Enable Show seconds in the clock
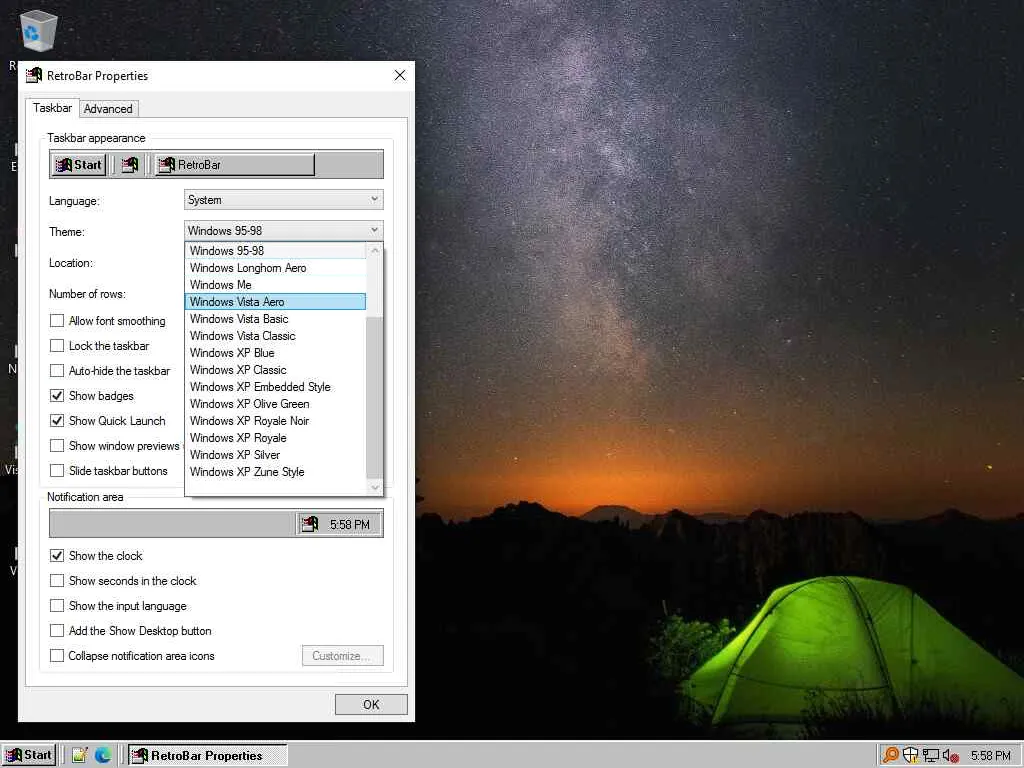 [x=57, y=581]
